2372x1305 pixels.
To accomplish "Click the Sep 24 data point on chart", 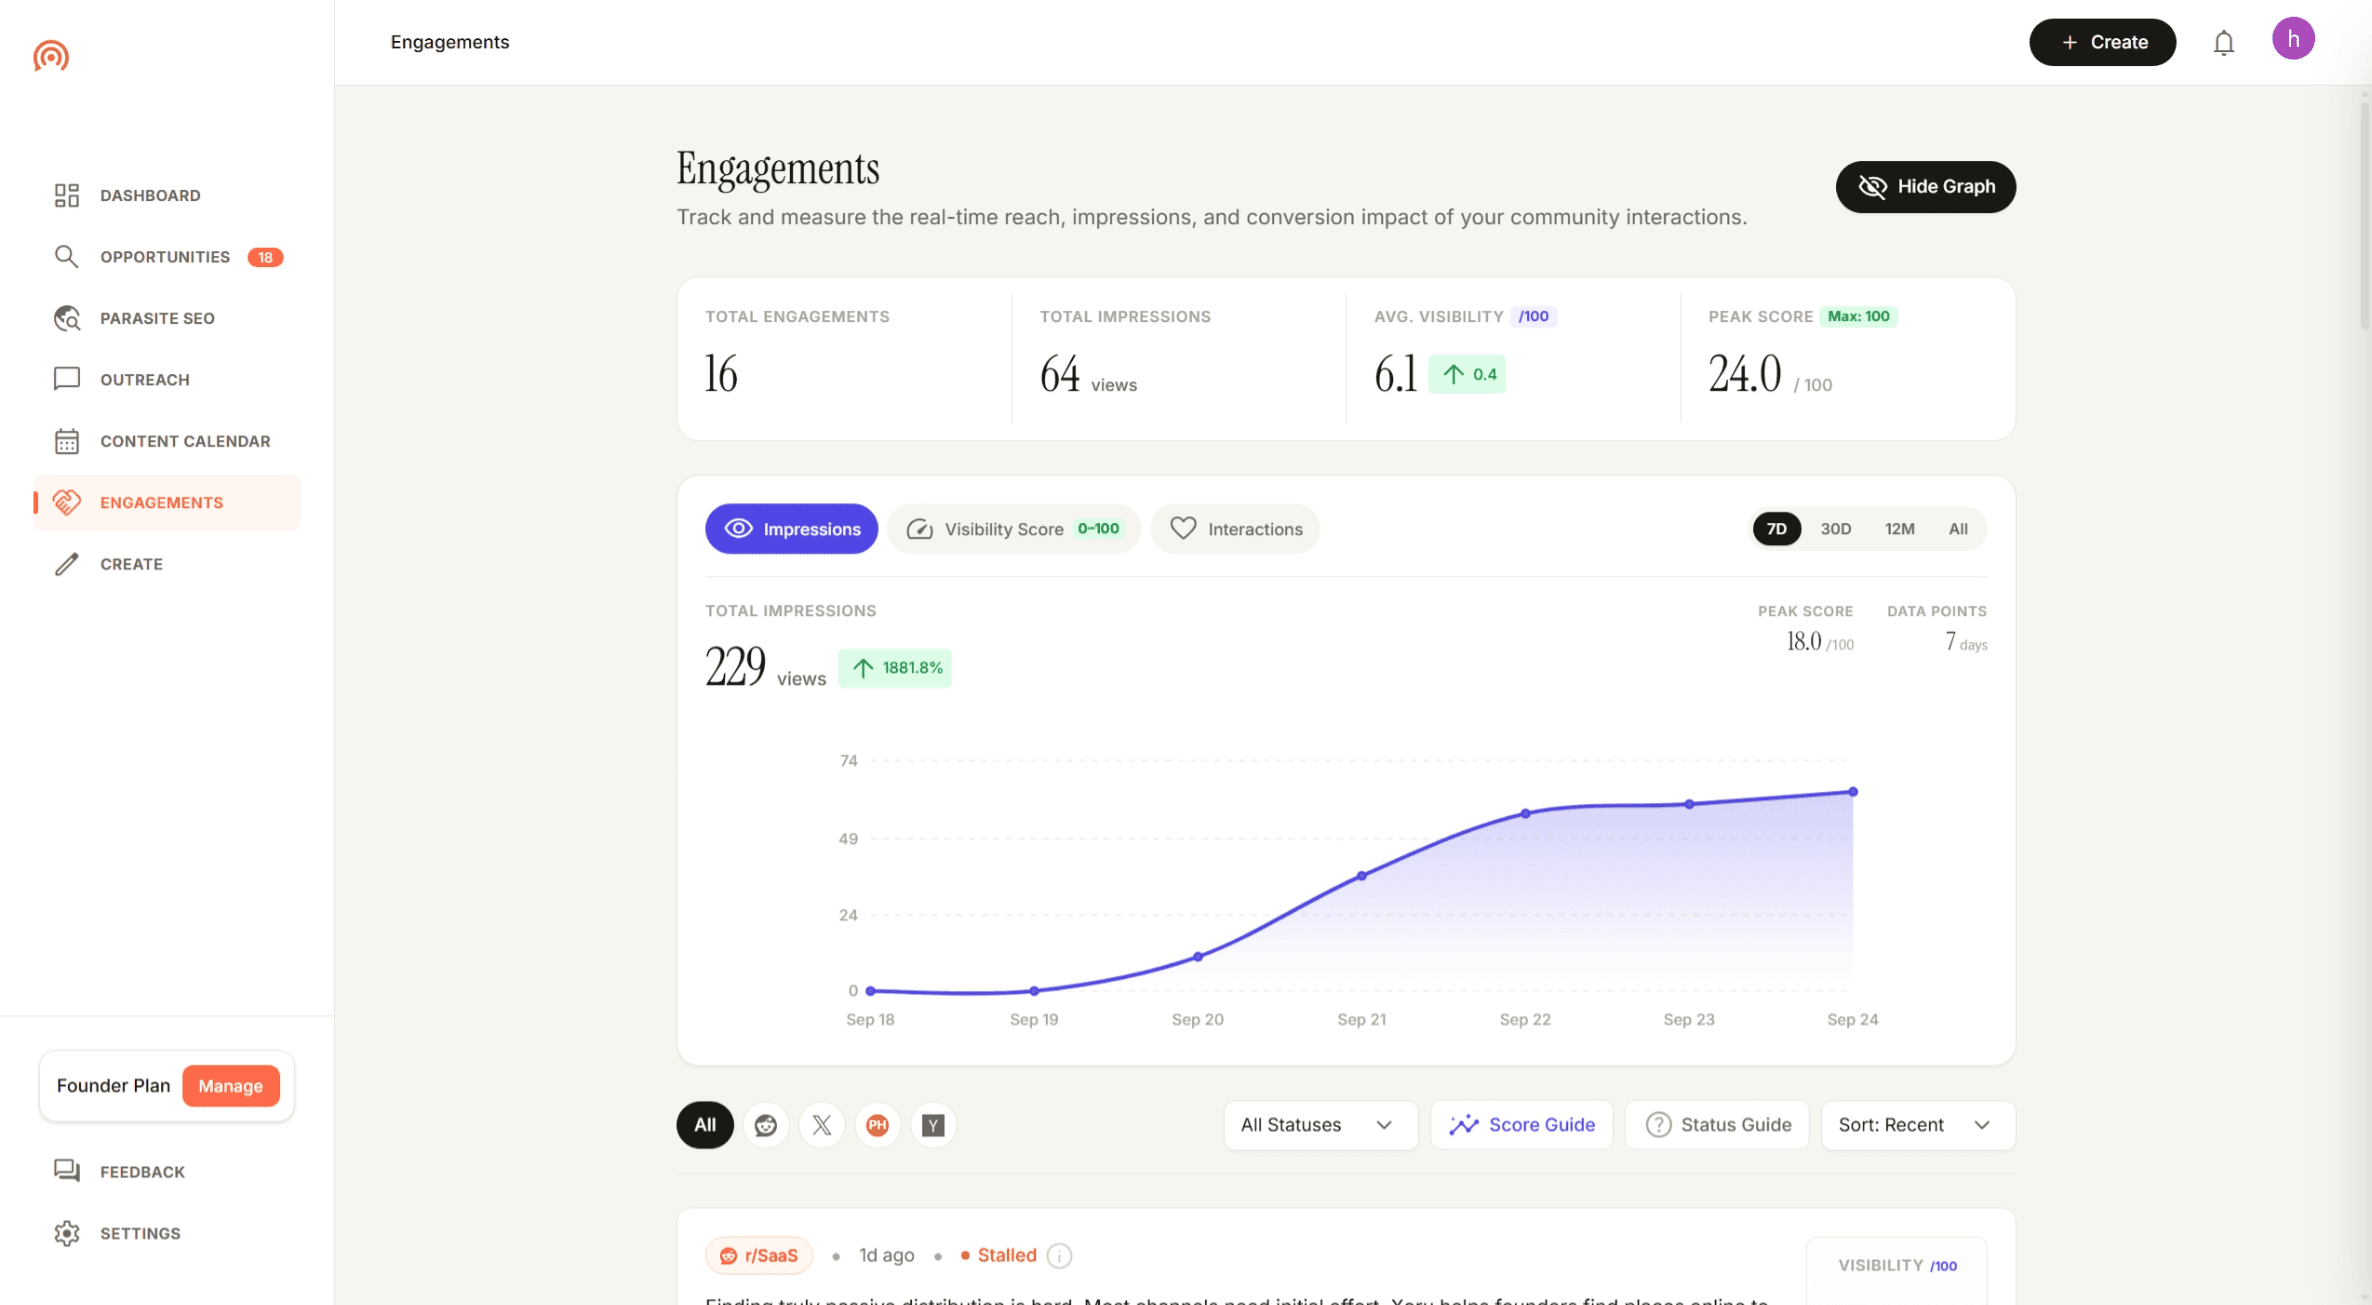I will pos(1853,791).
